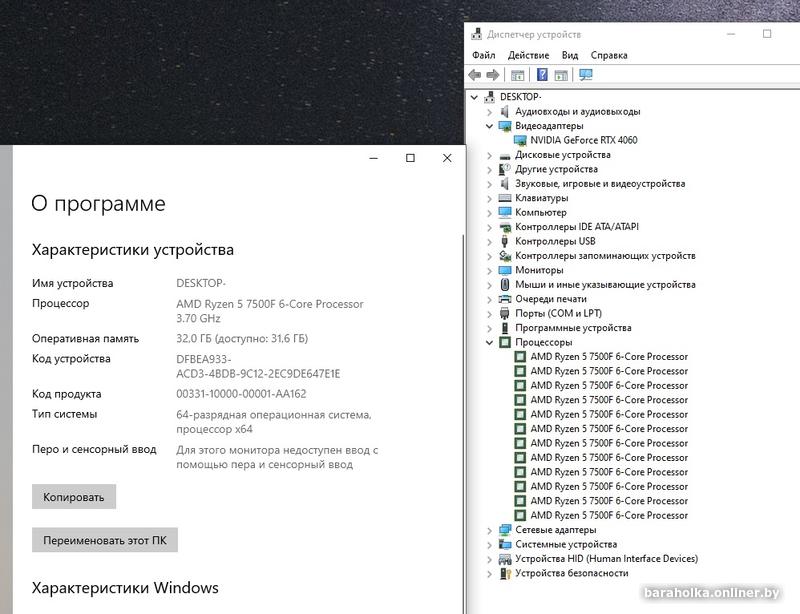Click the Перо и сенсорный ввод label
This screenshot has width=800, height=614.
[x=94, y=450]
